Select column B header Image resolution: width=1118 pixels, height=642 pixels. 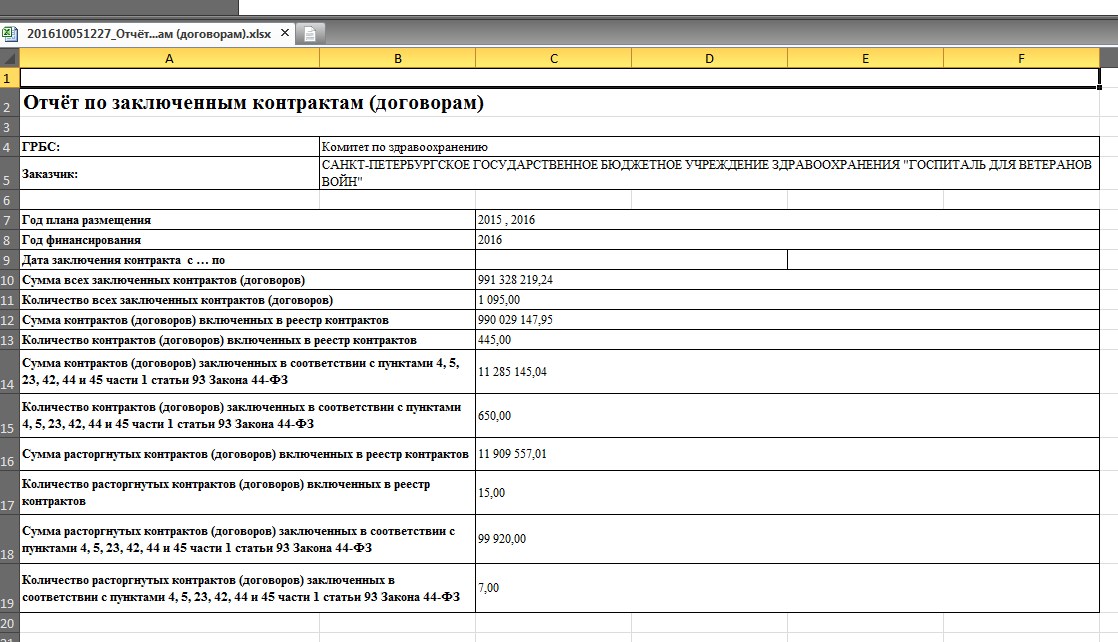coord(397,58)
